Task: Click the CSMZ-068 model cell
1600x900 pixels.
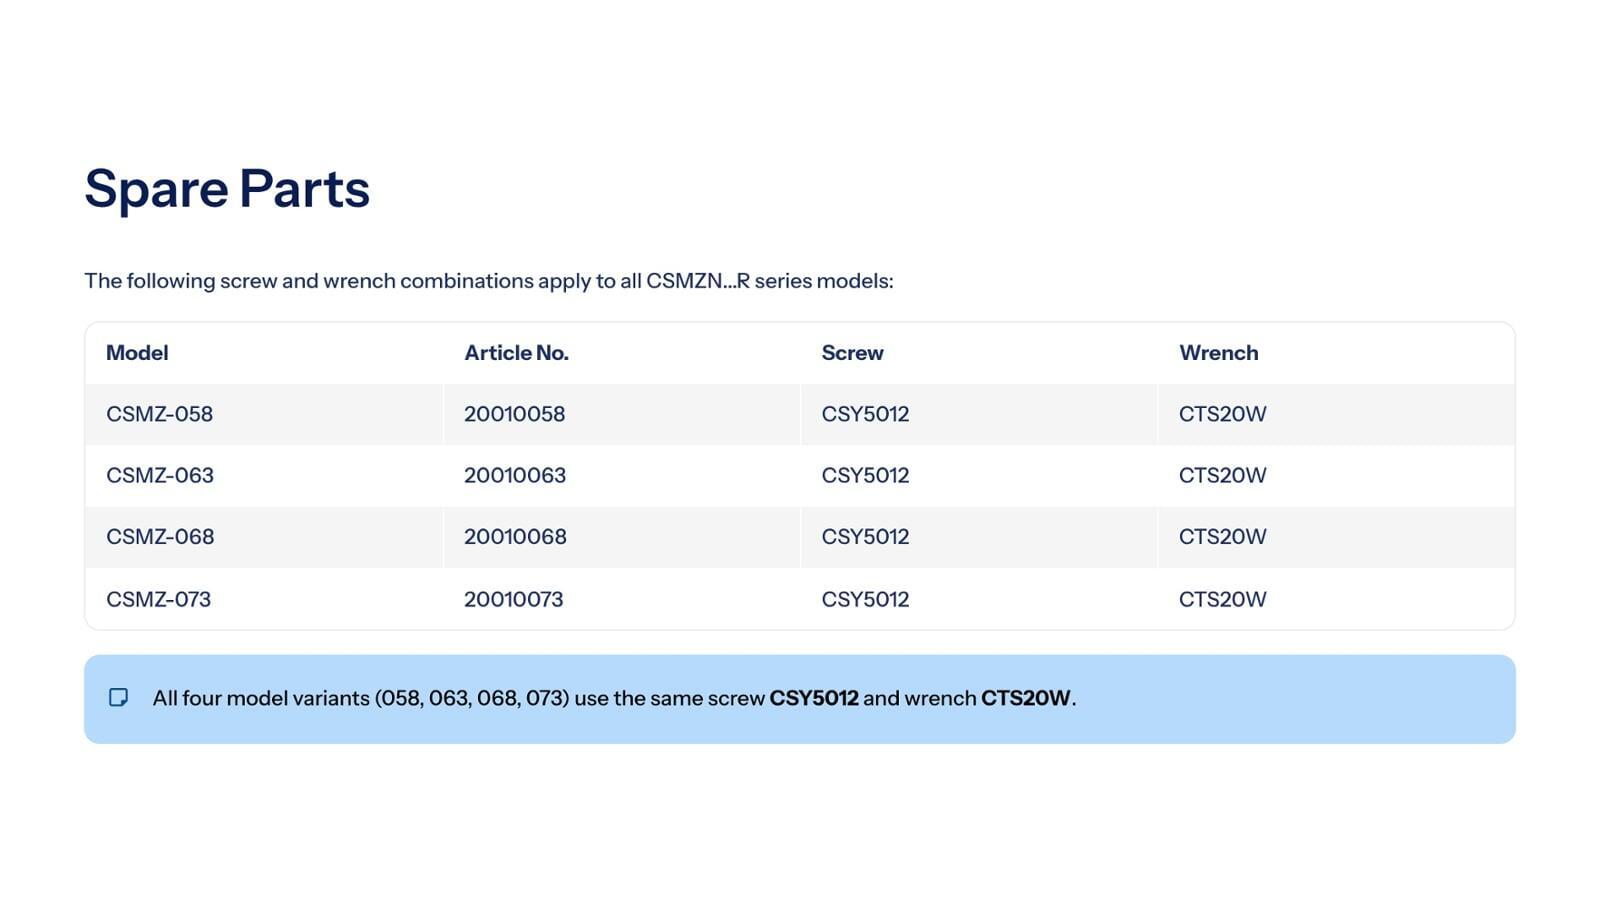Action: (160, 537)
